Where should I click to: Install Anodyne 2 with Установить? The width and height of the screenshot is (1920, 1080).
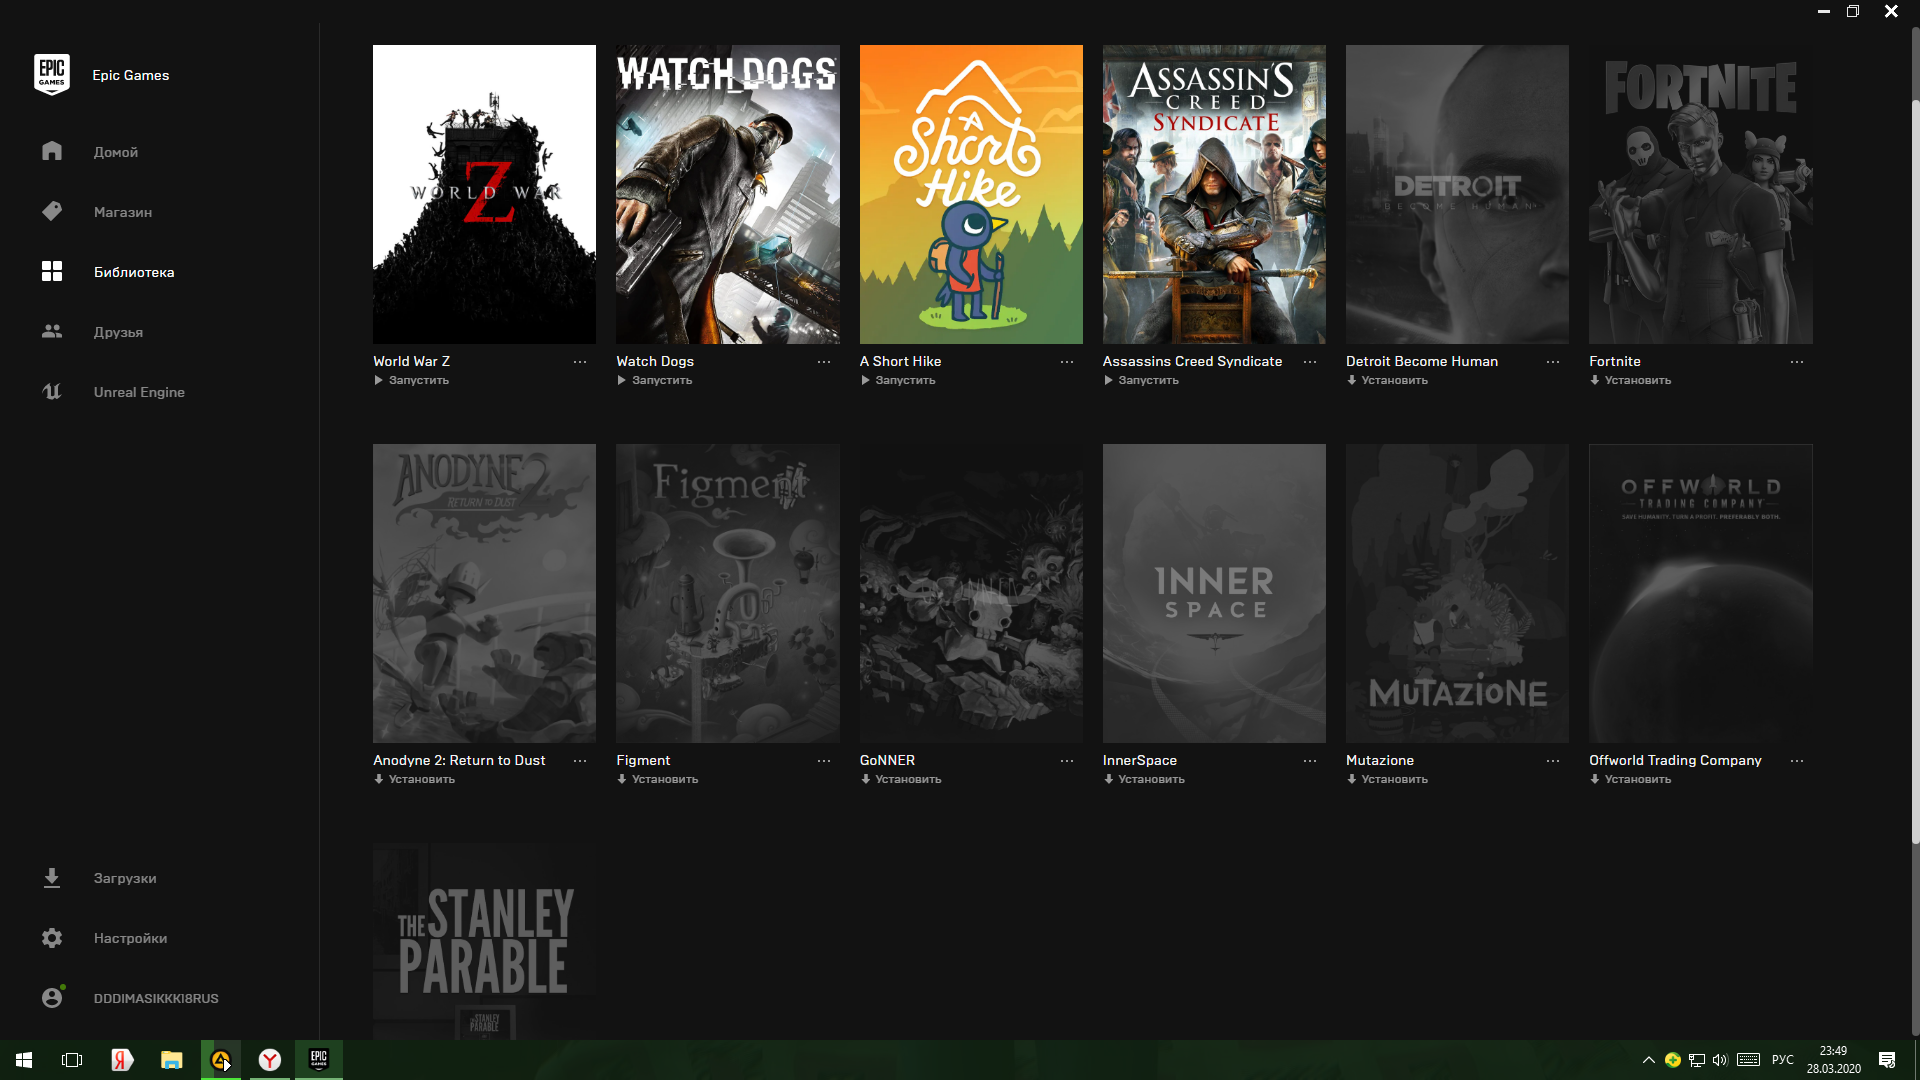click(x=414, y=779)
